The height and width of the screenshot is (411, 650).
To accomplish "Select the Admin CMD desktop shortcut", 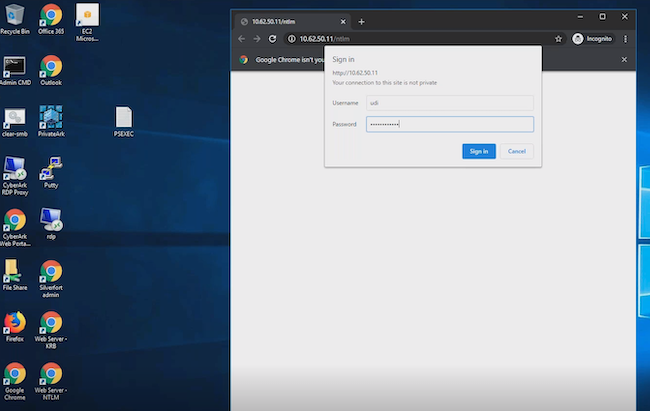I will coord(15,70).
